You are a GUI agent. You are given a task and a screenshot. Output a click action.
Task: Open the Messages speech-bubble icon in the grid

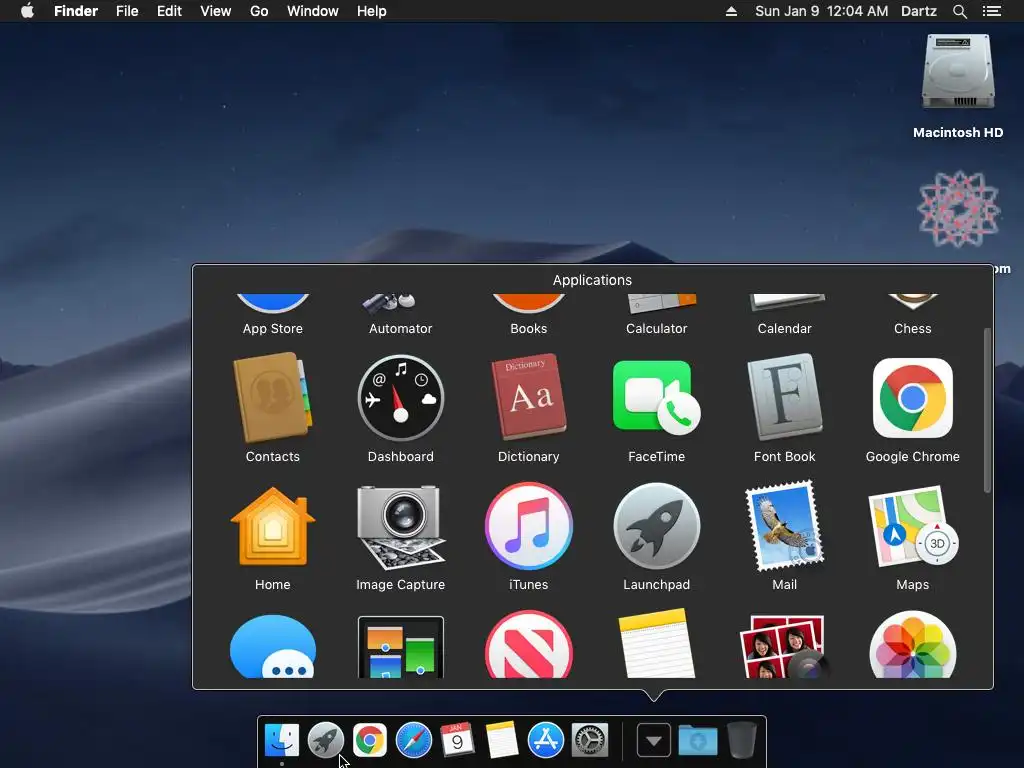coord(272,647)
